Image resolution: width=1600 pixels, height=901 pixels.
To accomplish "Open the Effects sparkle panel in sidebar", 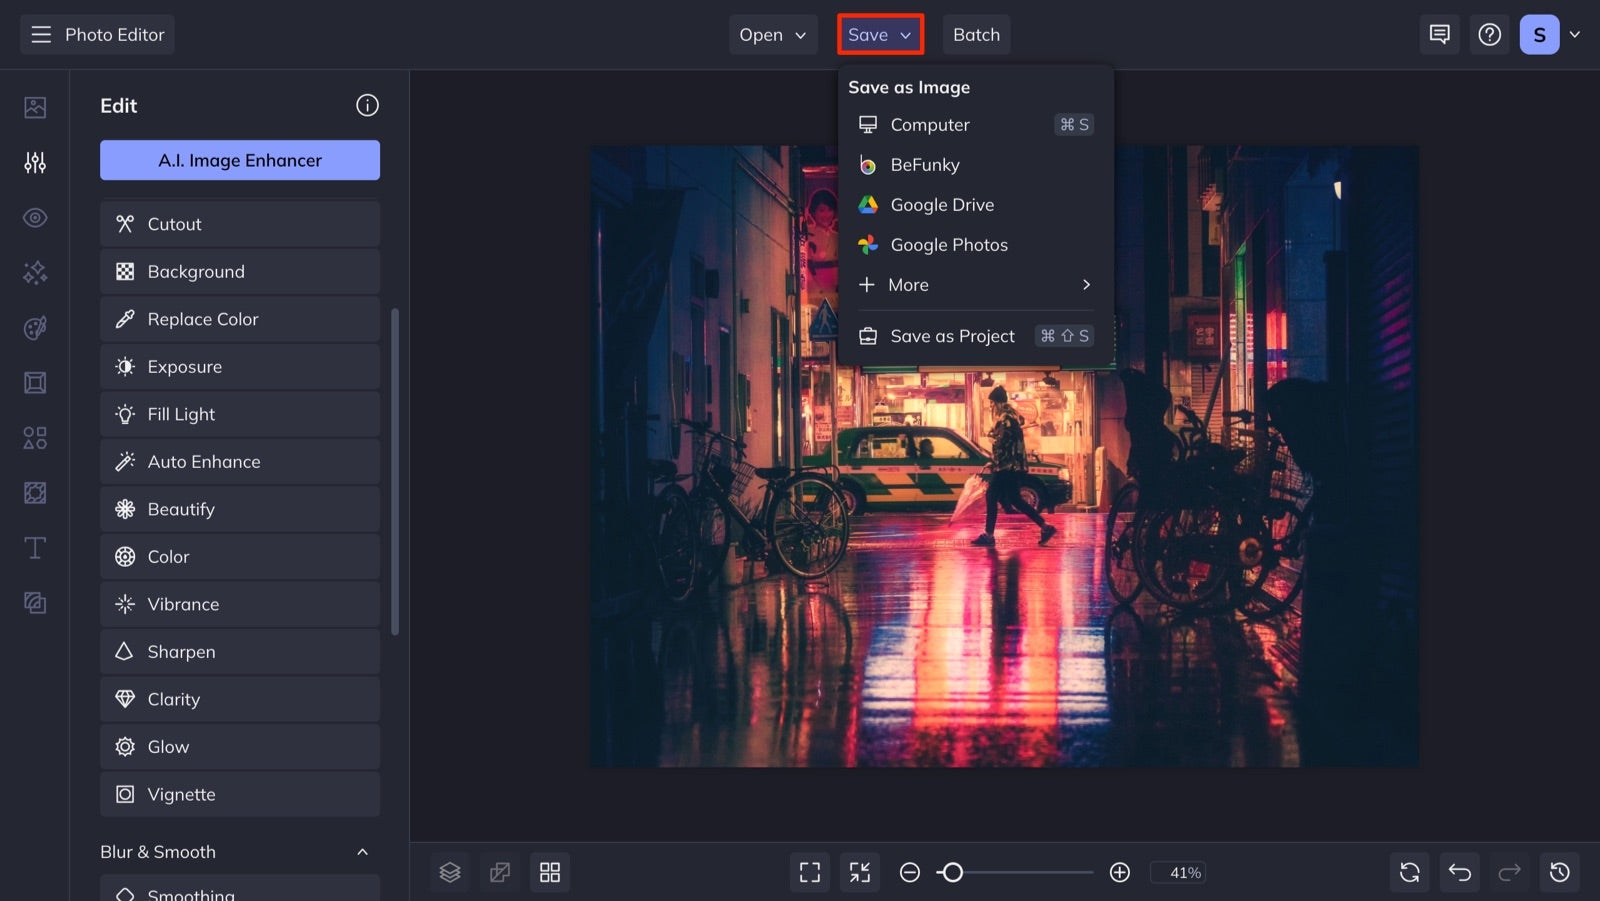I will click(x=34, y=272).
